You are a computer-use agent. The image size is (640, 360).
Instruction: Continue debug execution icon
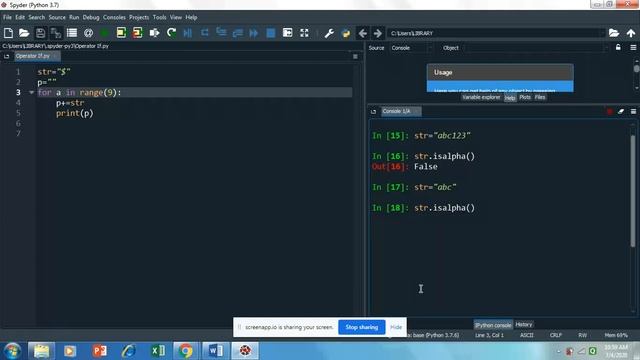(x=253, y=33)
